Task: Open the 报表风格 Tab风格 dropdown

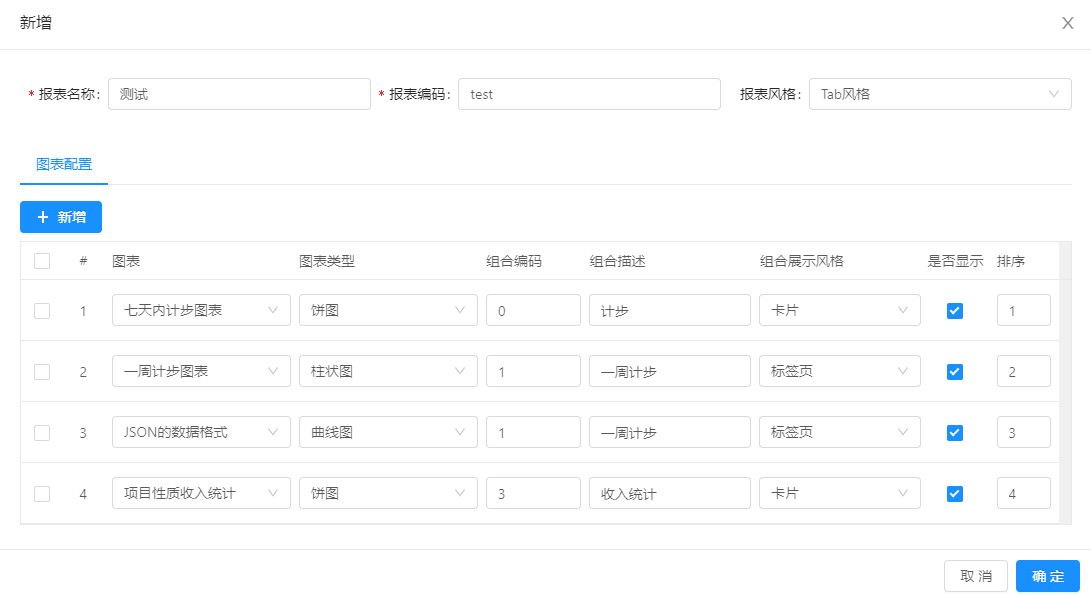Action: click(939, 94)
